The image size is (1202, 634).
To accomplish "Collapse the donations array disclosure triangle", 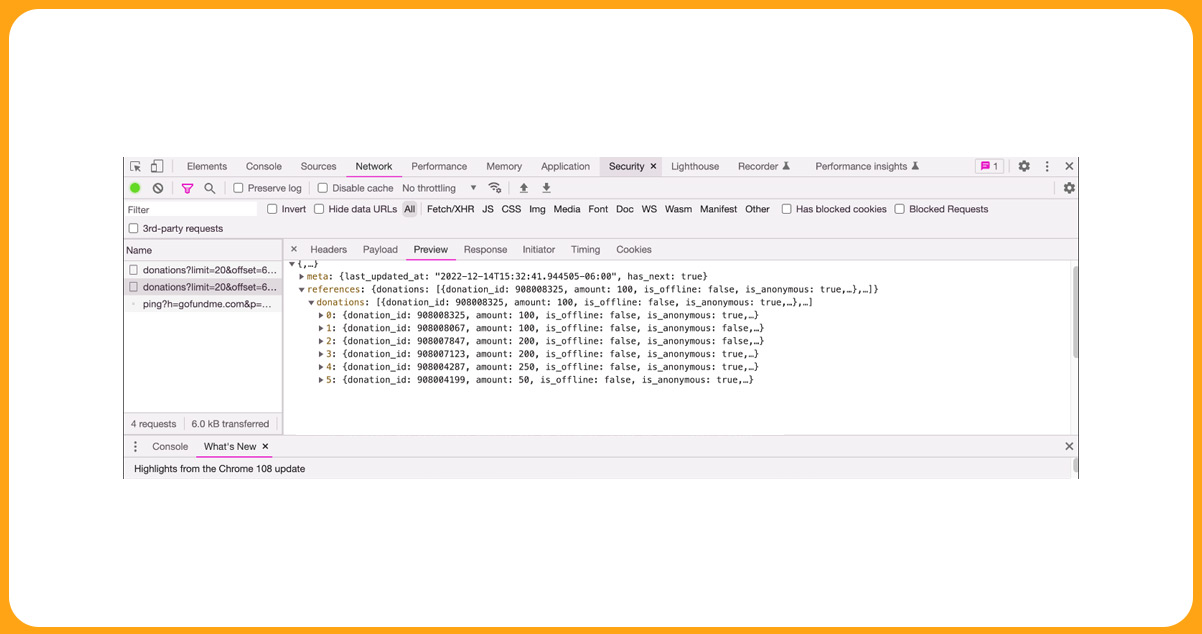I will [x=311, y=302].
